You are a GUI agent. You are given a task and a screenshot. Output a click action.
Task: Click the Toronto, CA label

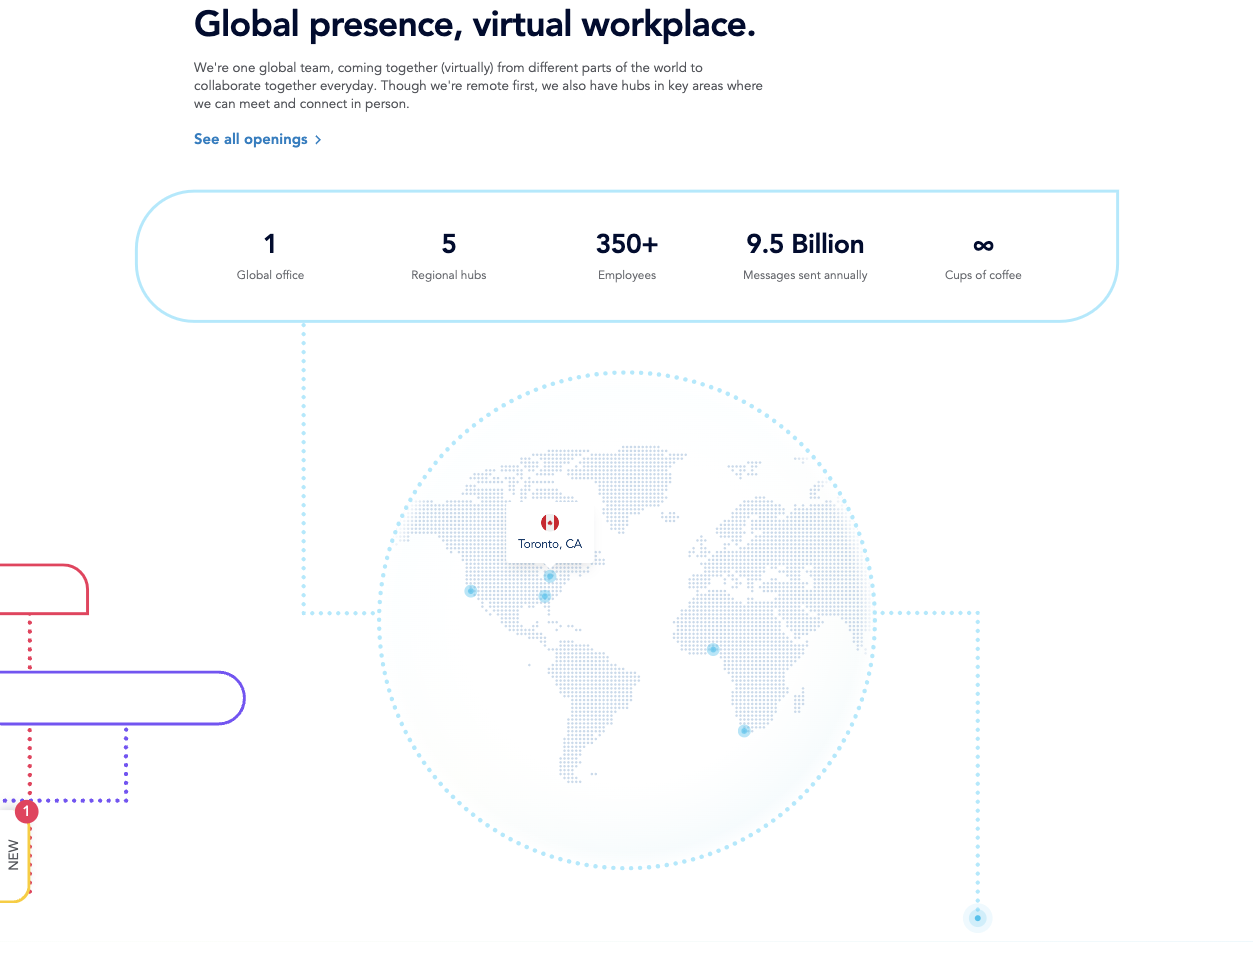pyautogui.click(x=550, y=543)
